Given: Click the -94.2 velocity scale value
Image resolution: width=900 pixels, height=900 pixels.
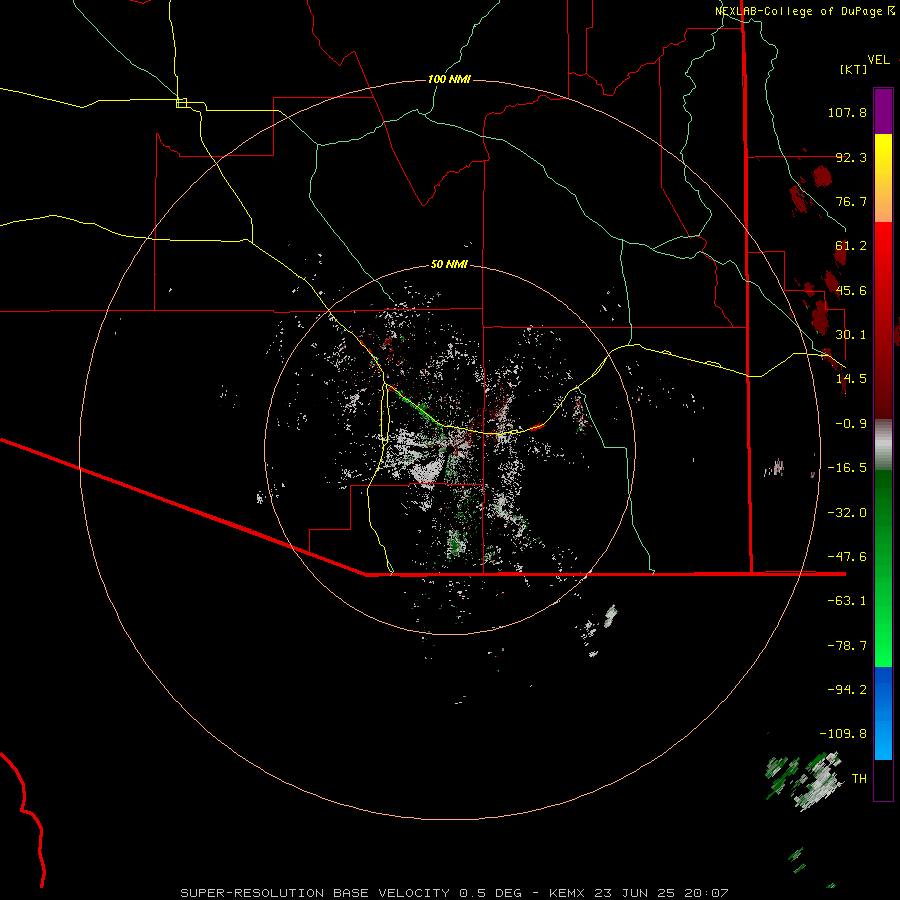Looking at the screenshot, I should point(847,690).
